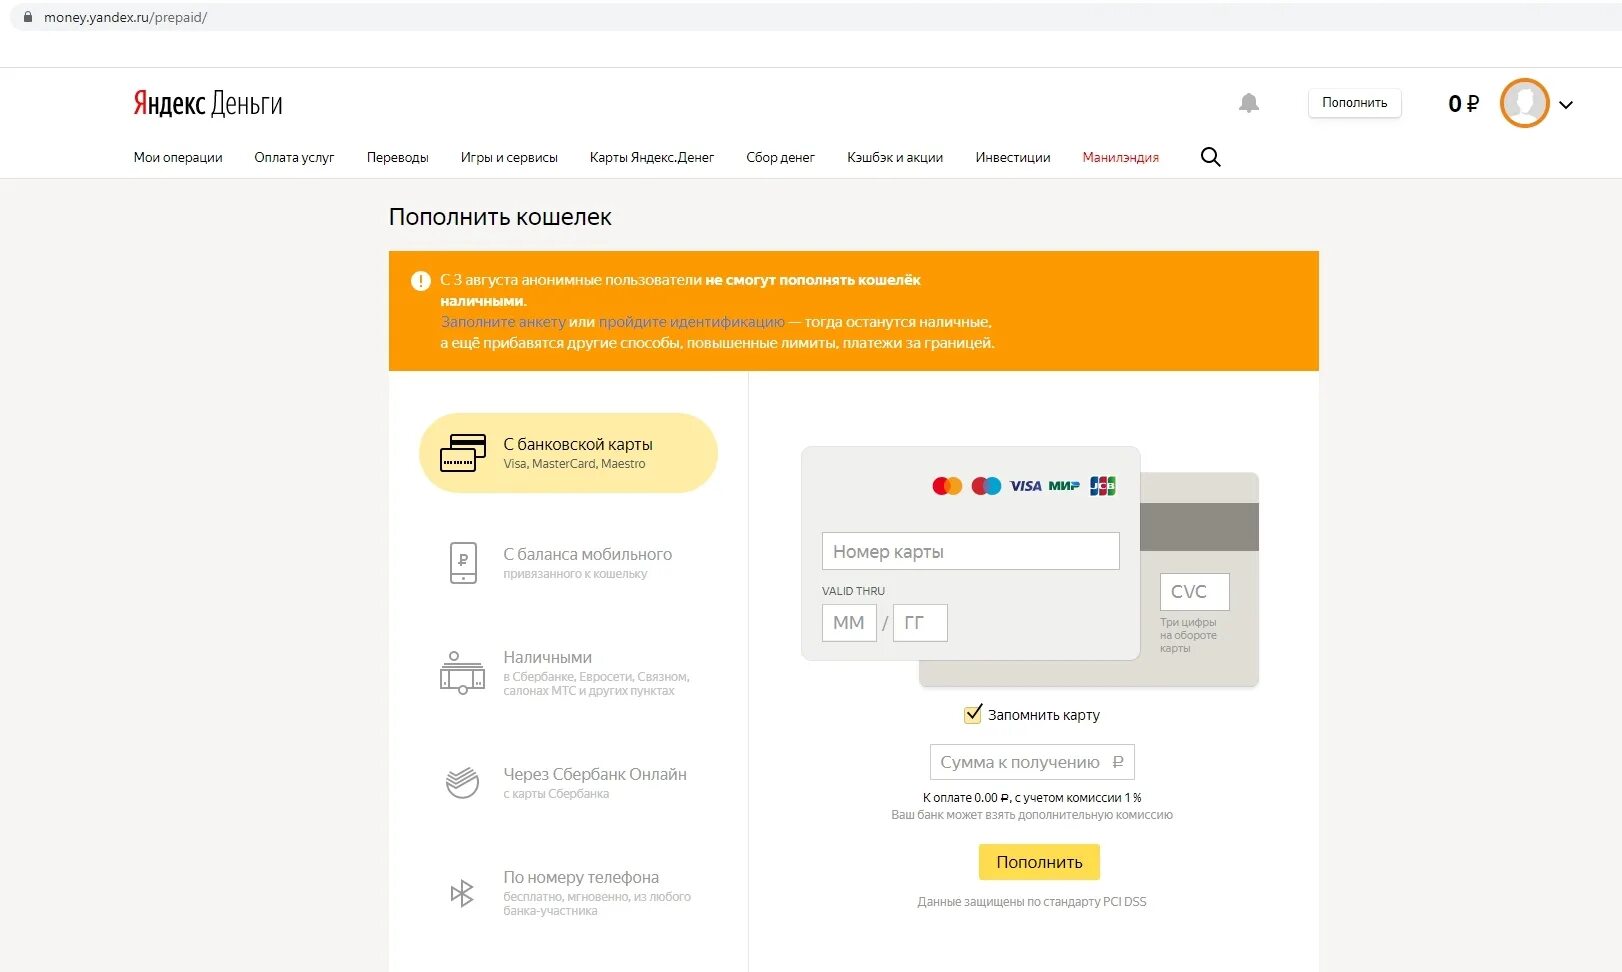Focus the ГГ expiry year field
Screen dimensions: 1622x972
[x=920, y=623]
